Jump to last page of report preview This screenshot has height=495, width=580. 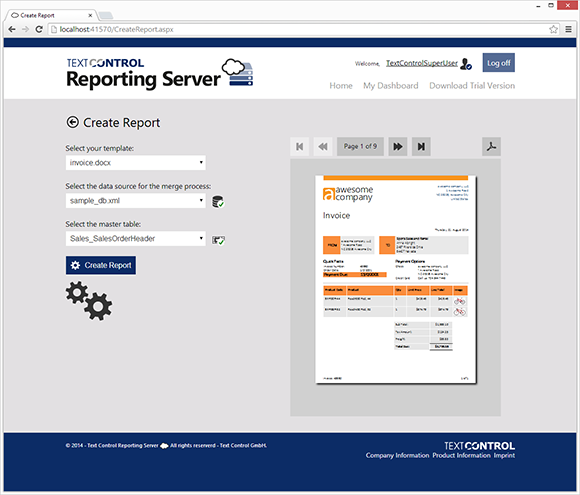[x=421, y=147]
